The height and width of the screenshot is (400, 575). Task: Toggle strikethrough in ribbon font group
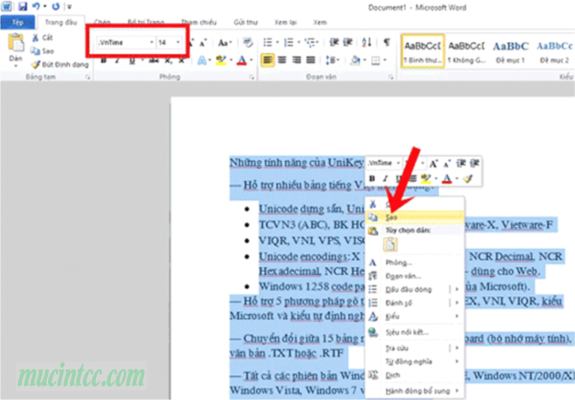pyautogui.click(x=154, y=60)
